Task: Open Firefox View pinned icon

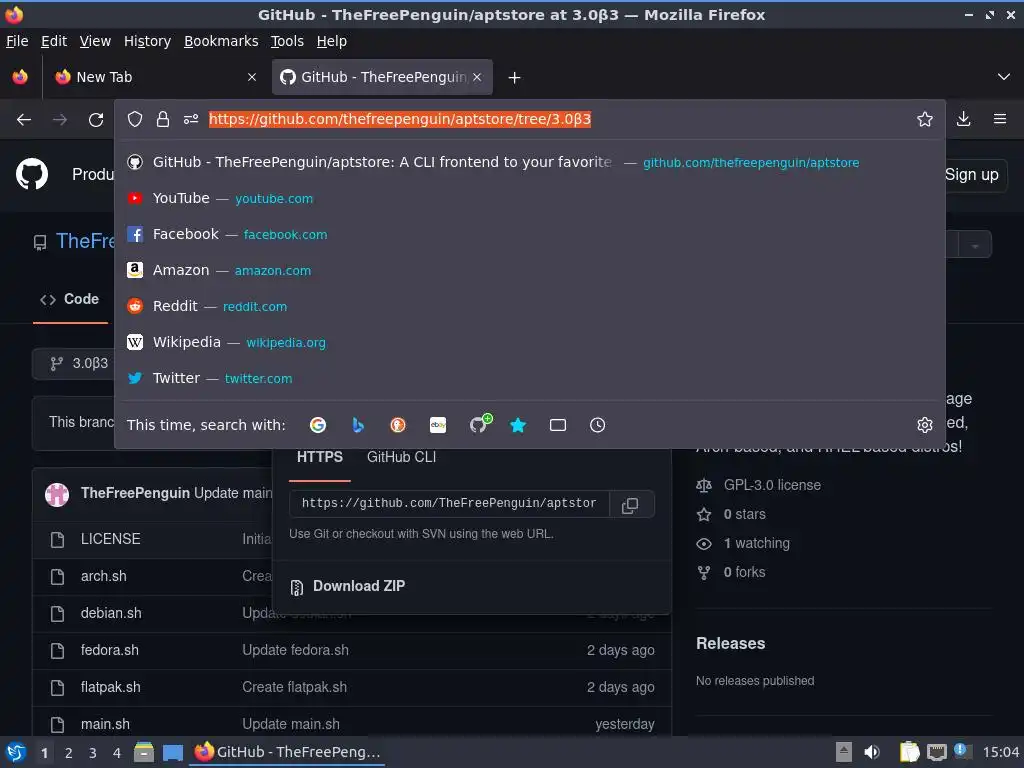Action: 20,77
